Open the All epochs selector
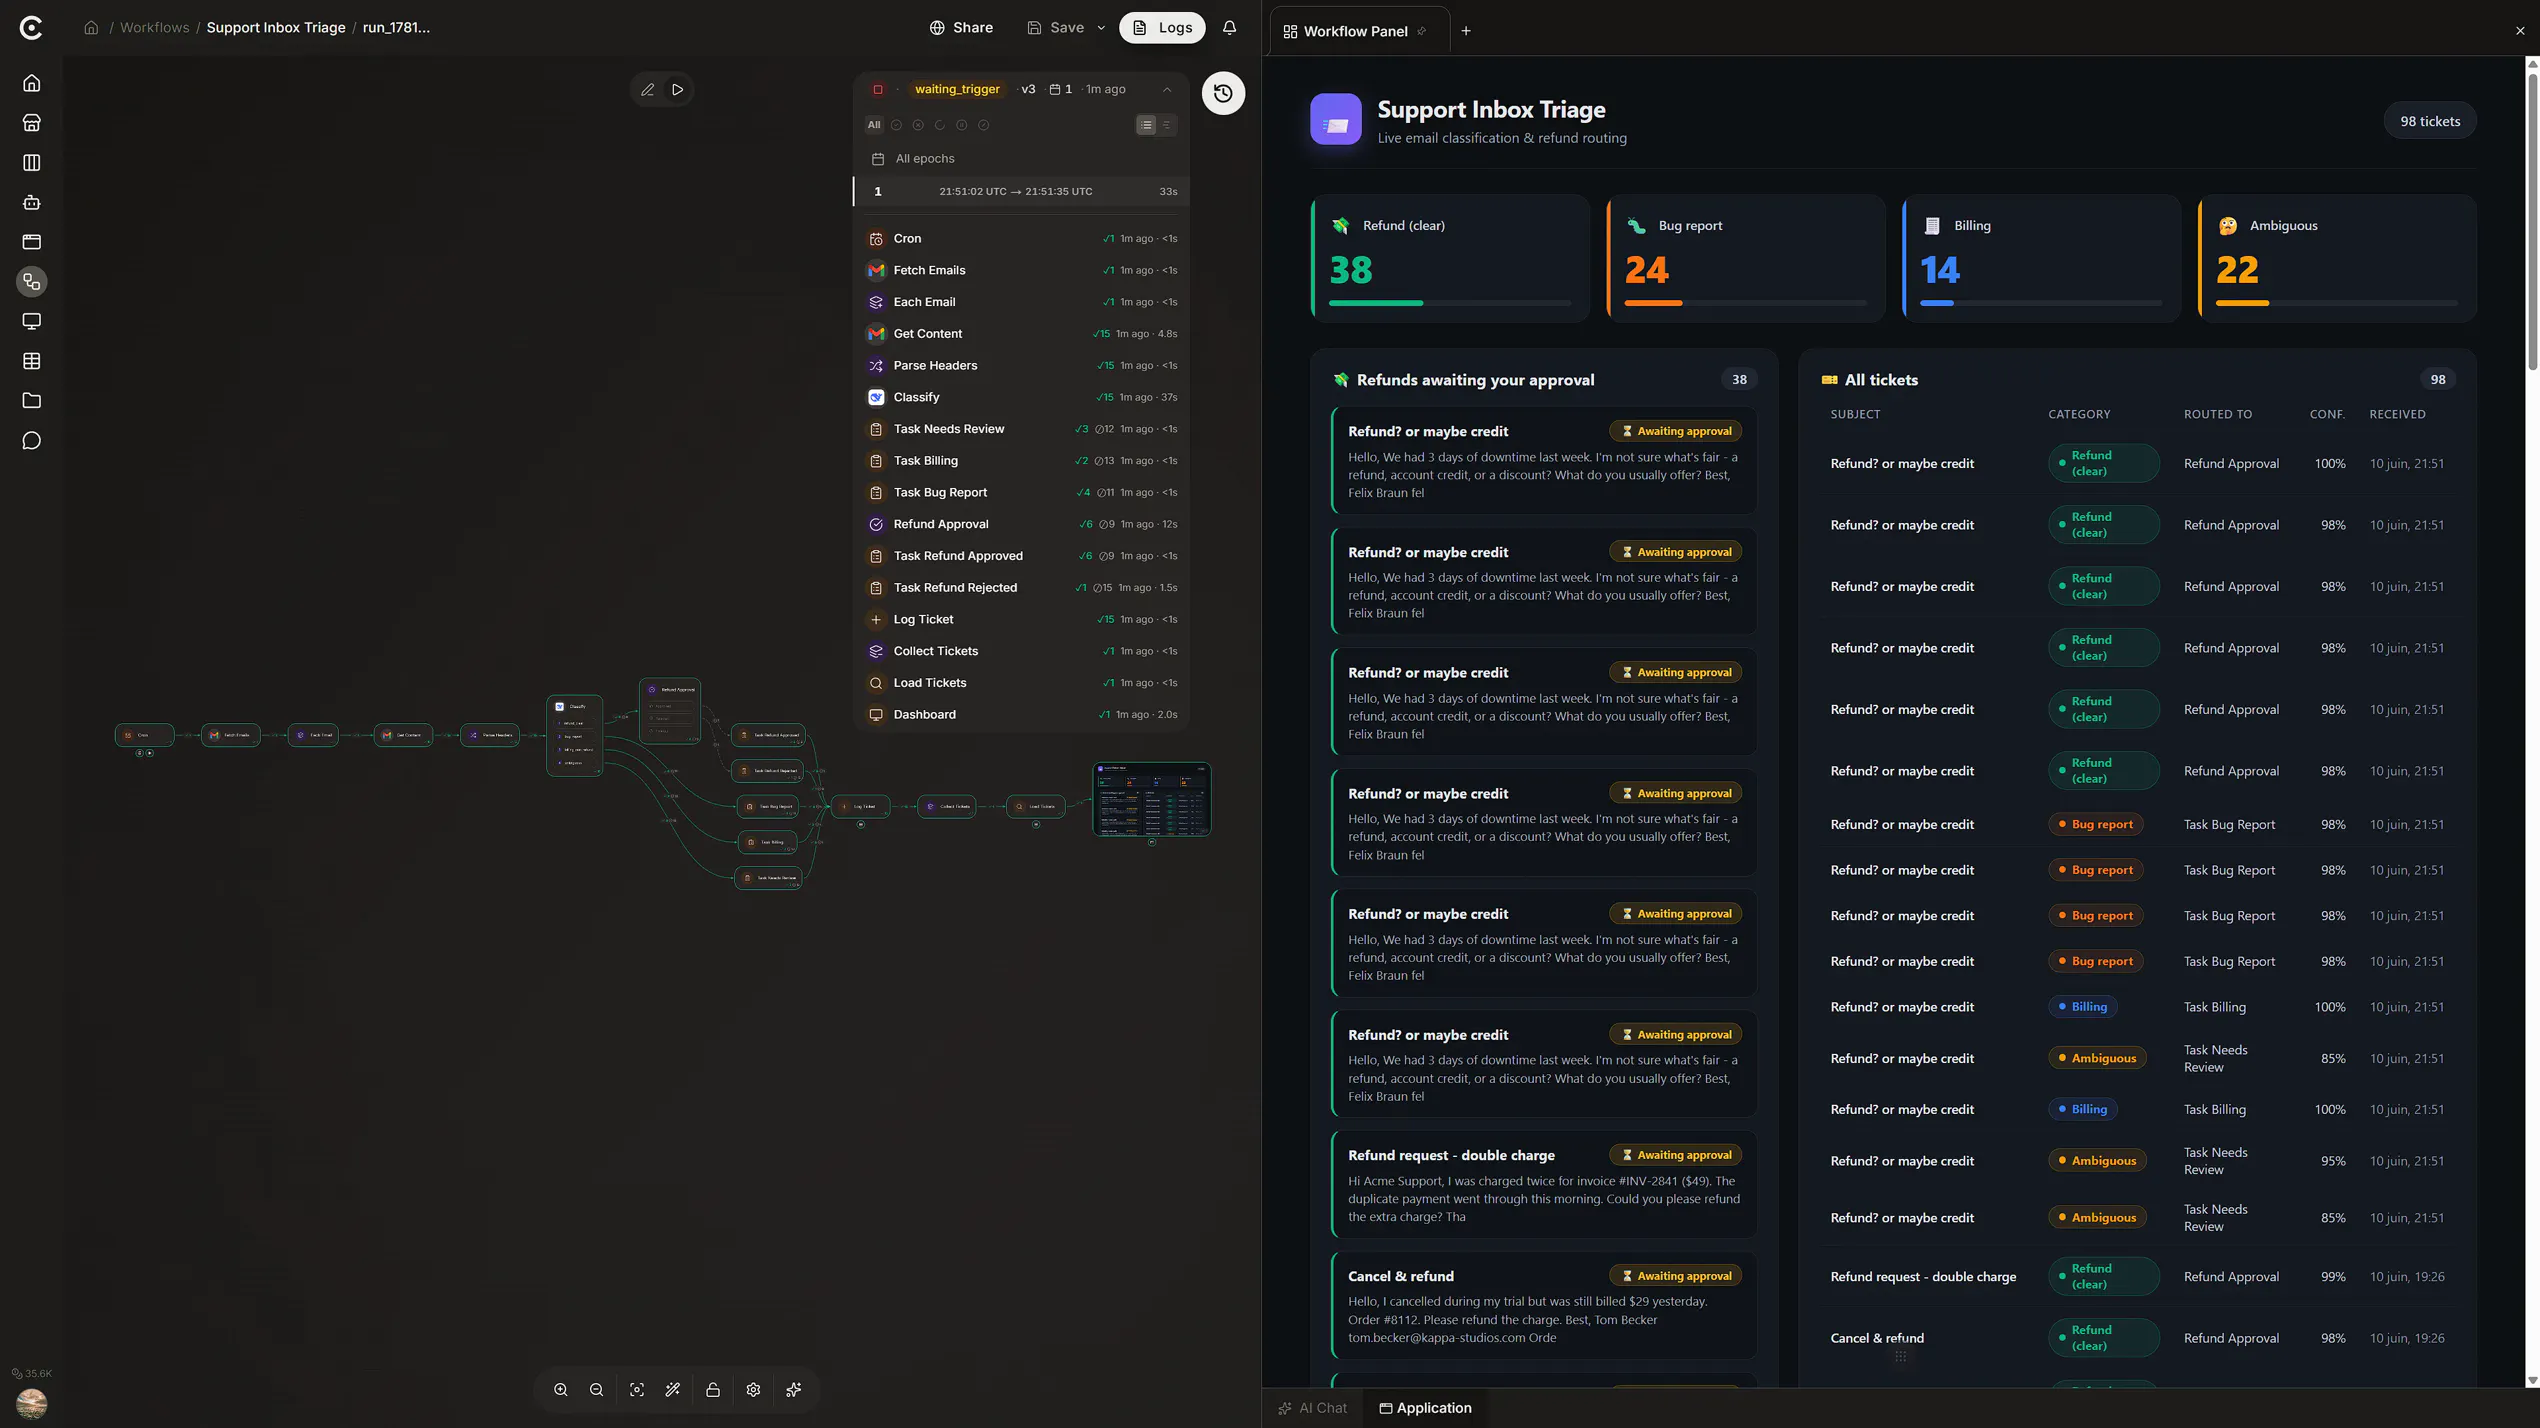Image resolution: width=2540 pixels, height=1428 pixels. coord(1020,159)
